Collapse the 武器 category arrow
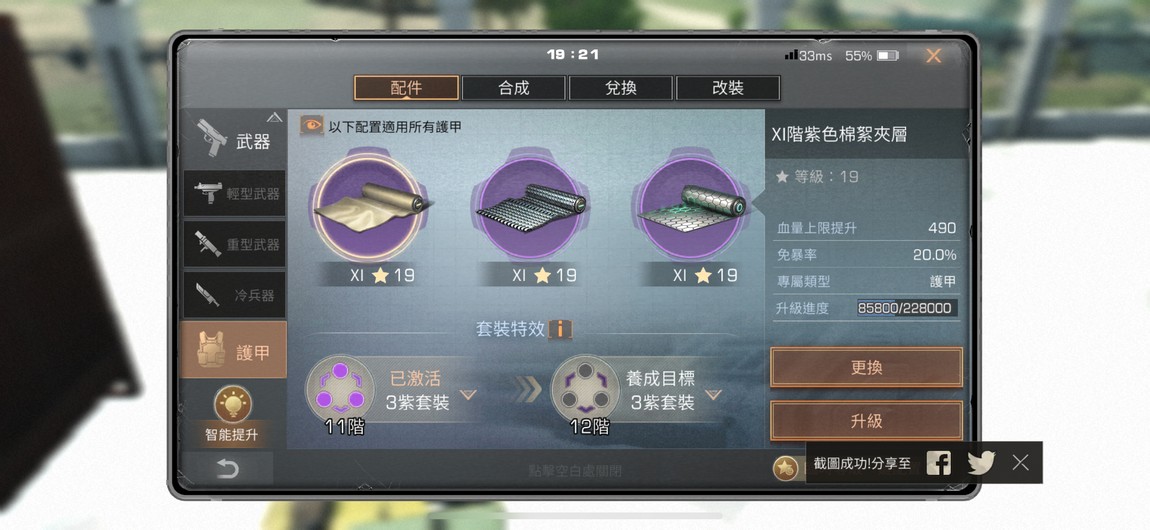Image resolution: width=1150 pixels, height=530 pixels. (x=274, y=117)
